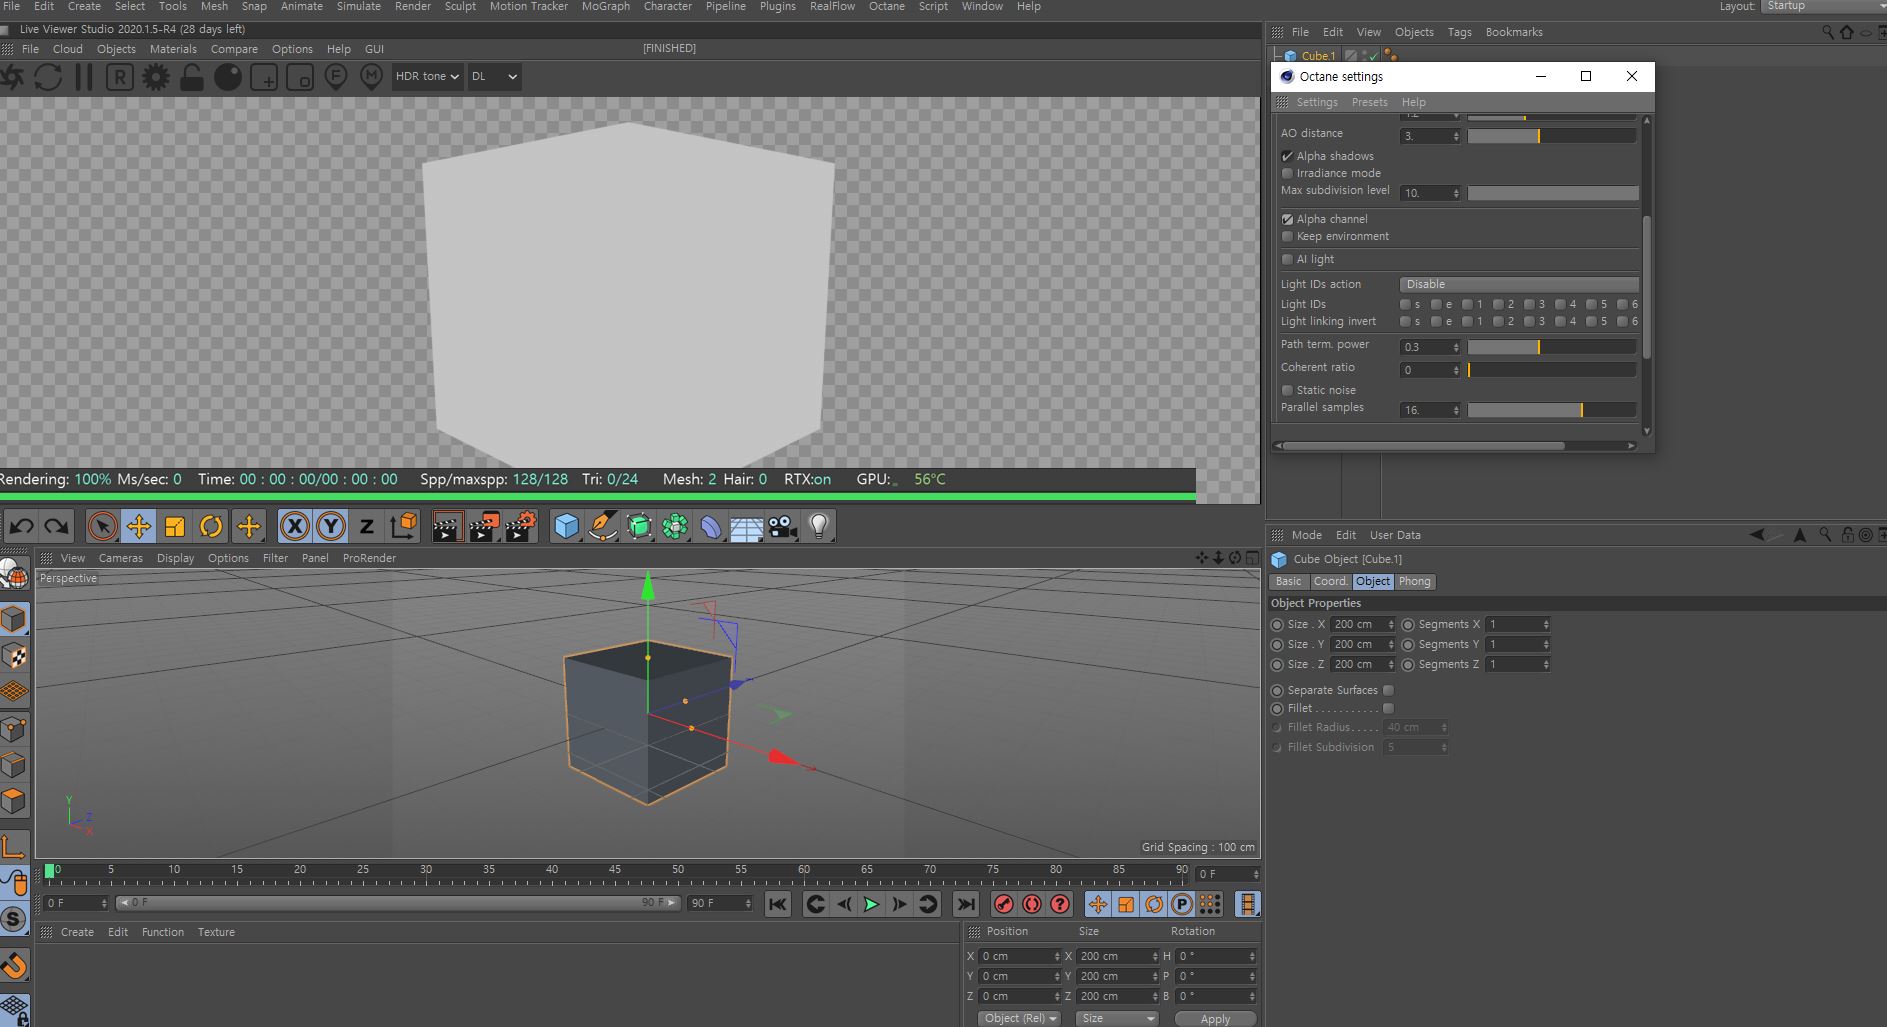The height and width of the screenshot is (1027, 1887).
Task: Record active objects keyframe button
Action: tap(1004, 904)
